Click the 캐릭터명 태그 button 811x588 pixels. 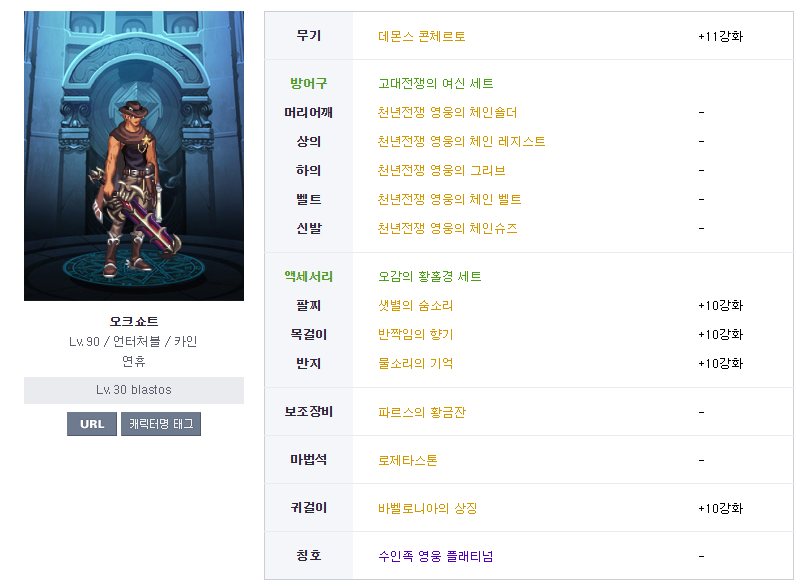point(161,424)
